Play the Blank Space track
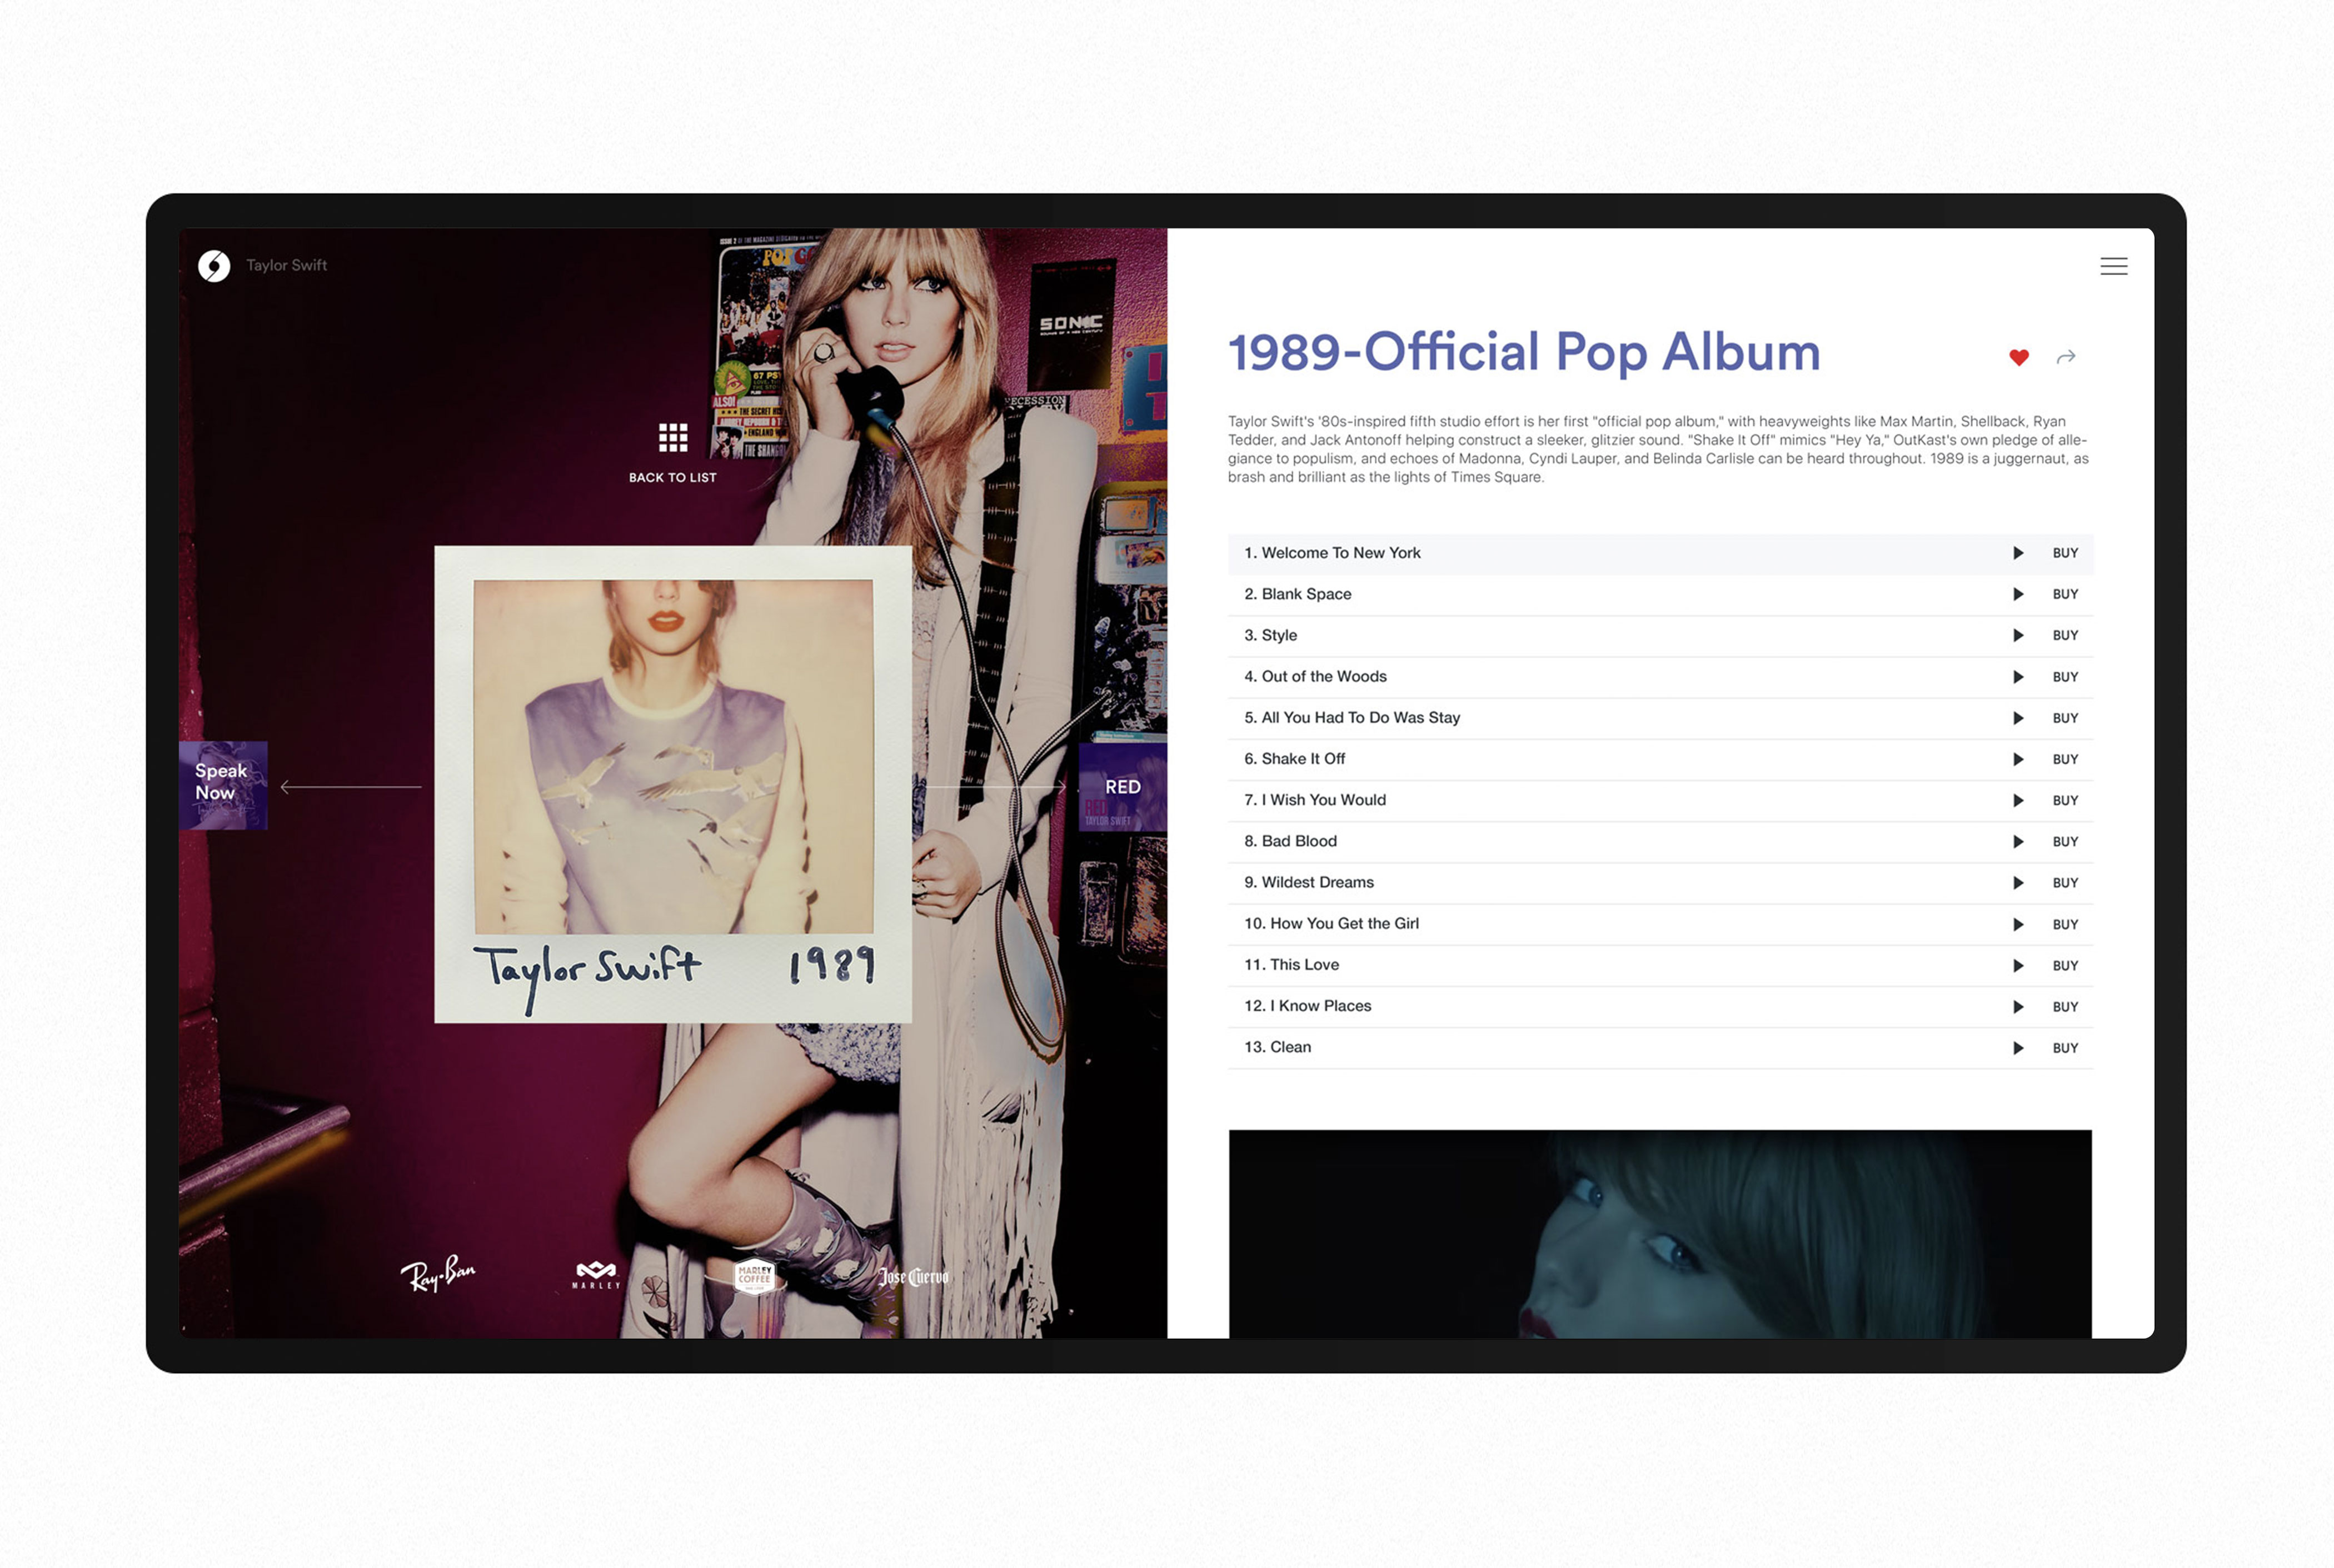 (2018, 594)
